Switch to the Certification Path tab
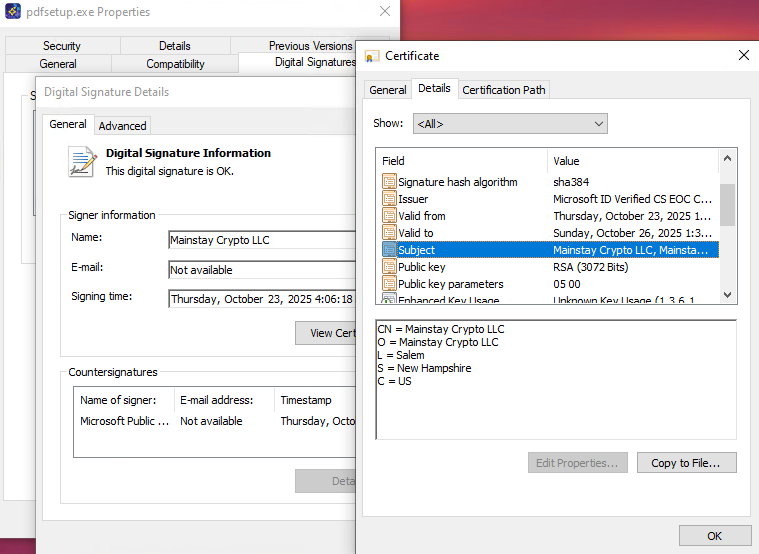Screen dimensions: 759x554 coord(504,90)
